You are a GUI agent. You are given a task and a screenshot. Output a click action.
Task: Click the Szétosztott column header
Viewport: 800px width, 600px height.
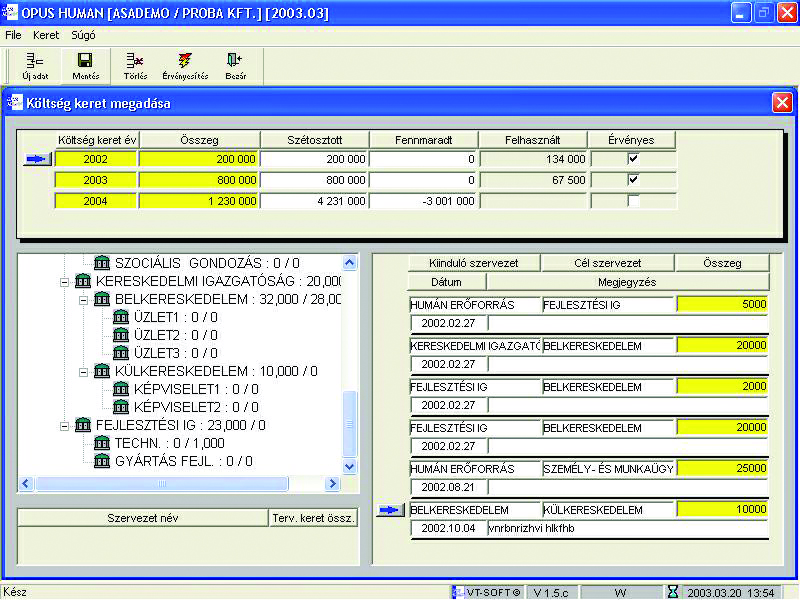(314, 140)
